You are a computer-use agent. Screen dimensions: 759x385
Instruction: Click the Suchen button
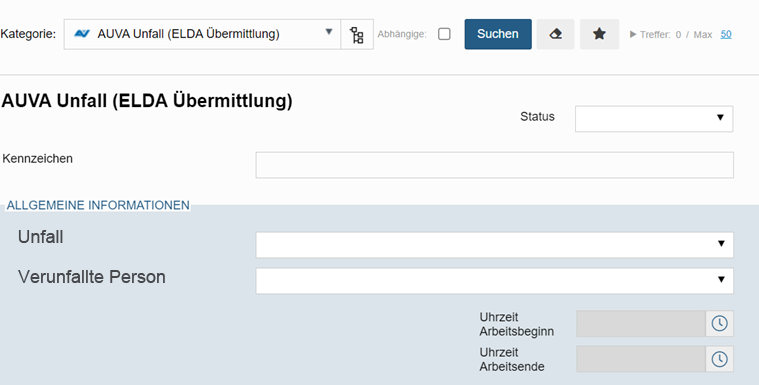click(498, 34)
